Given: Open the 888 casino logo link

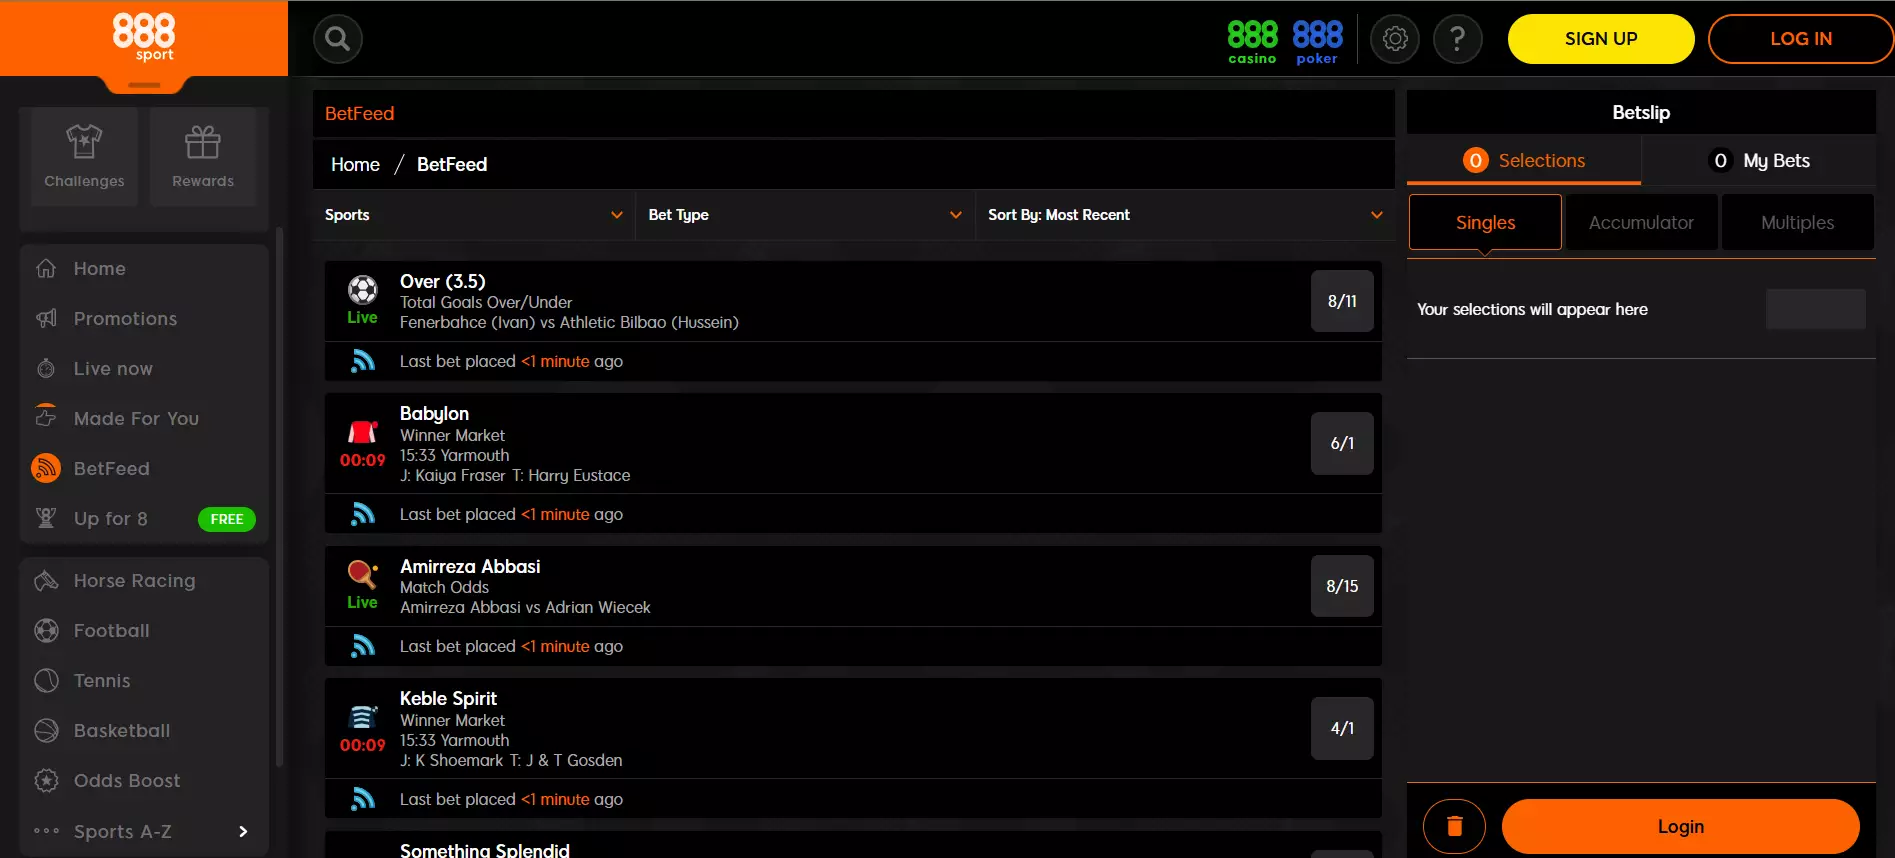Looking at the screenshot, I should coord(1252,42).
